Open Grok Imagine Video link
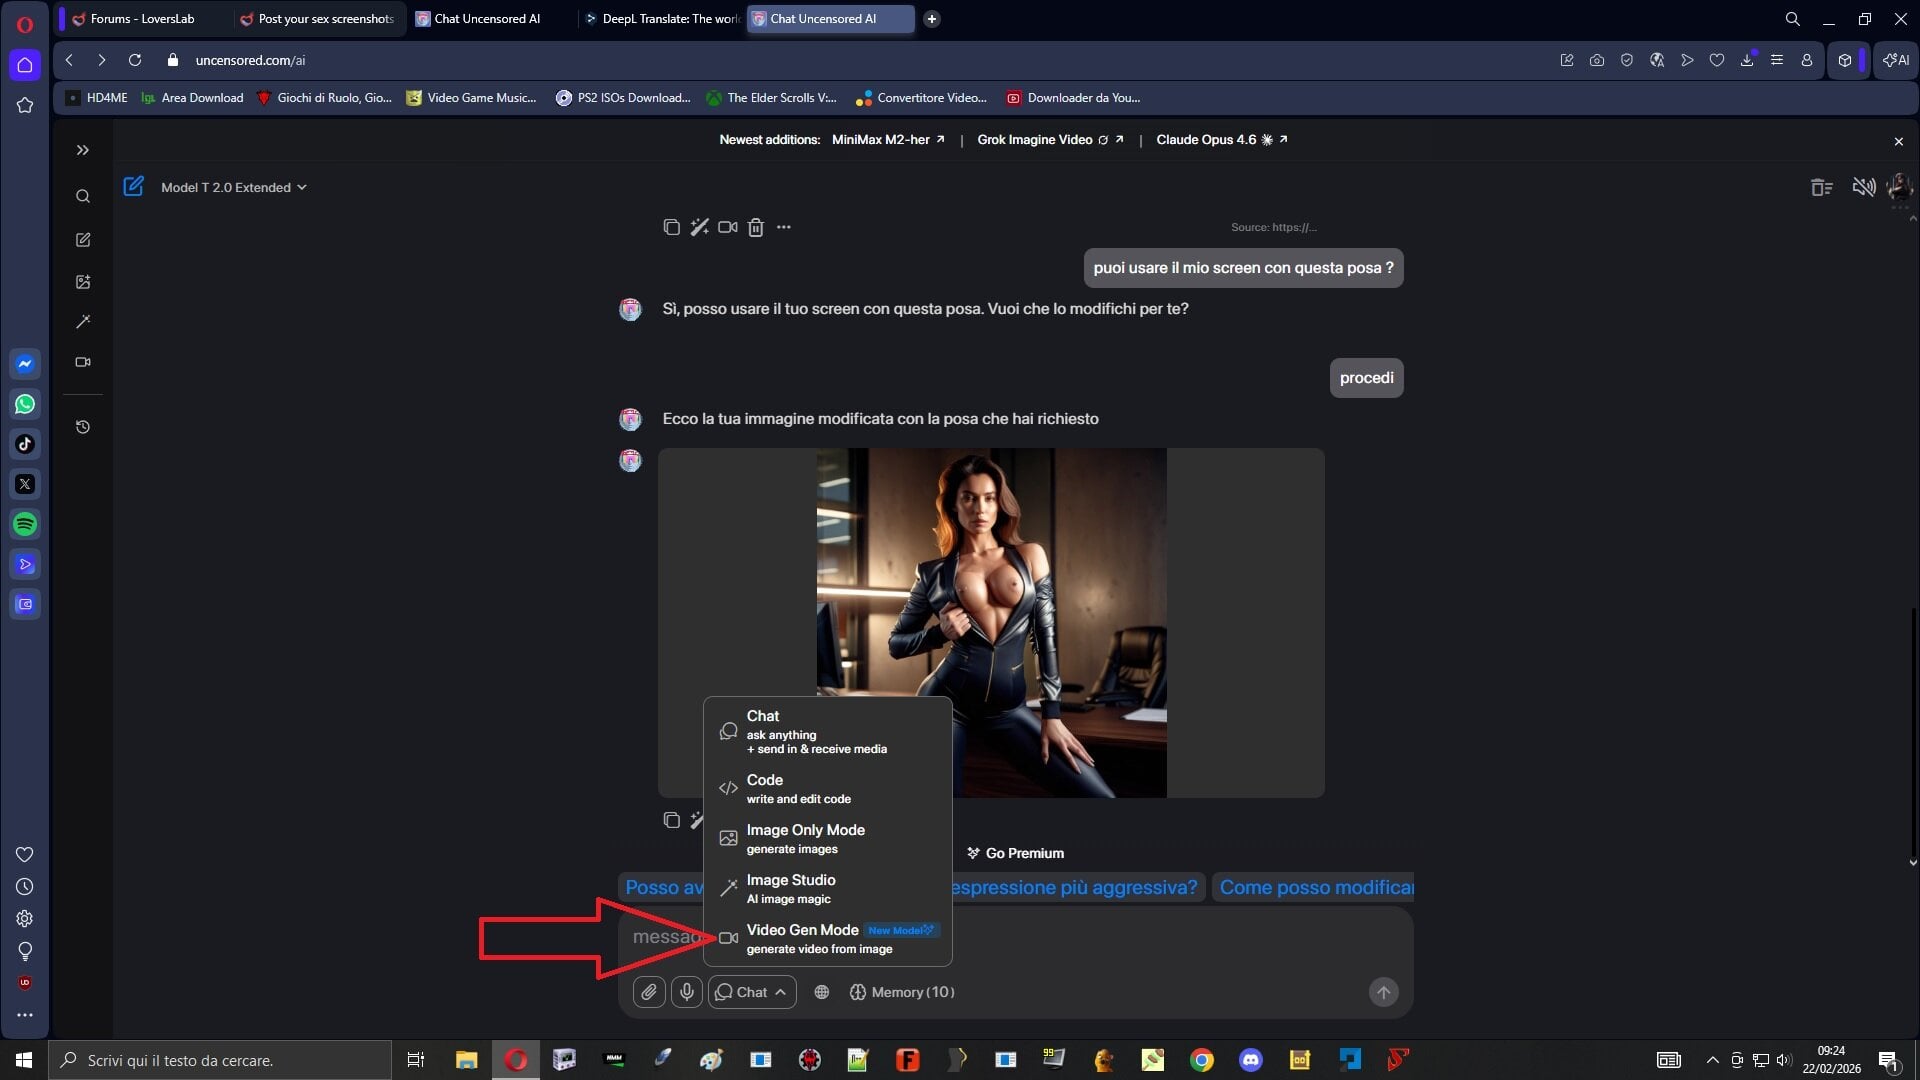 [1050, 140]
